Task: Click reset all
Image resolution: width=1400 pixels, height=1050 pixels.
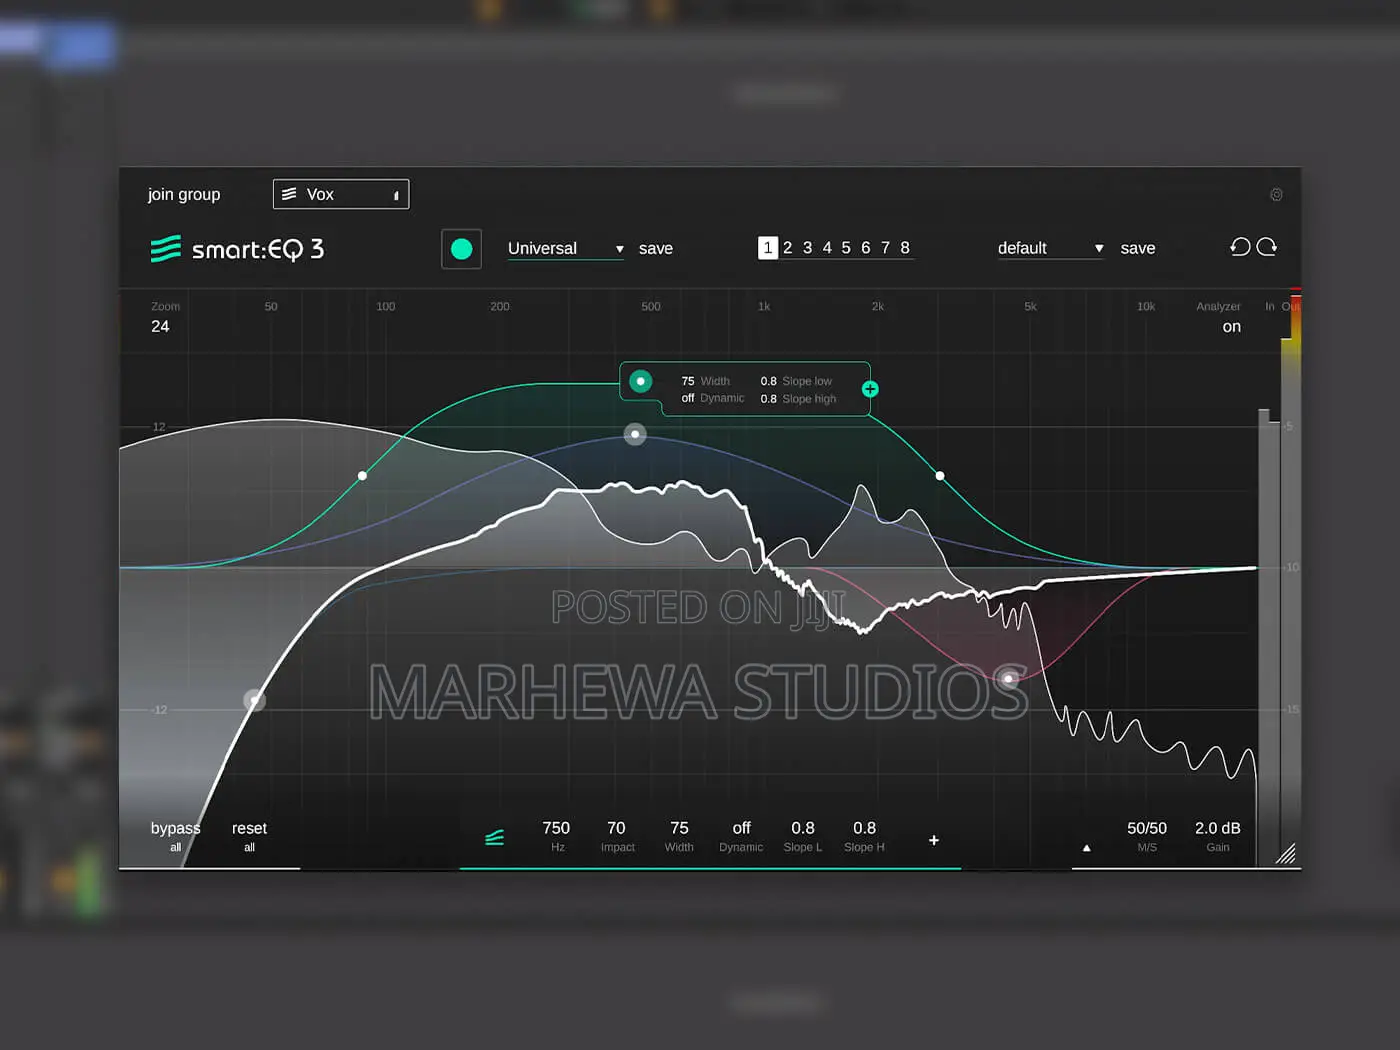Action: click(249, 836)
